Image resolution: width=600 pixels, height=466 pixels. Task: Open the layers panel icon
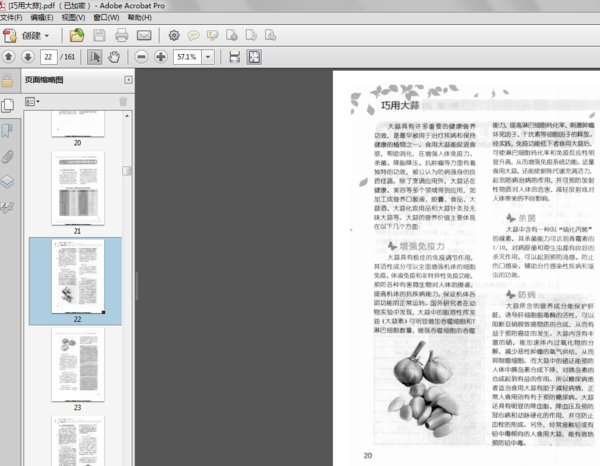click(x=7, y=182)
